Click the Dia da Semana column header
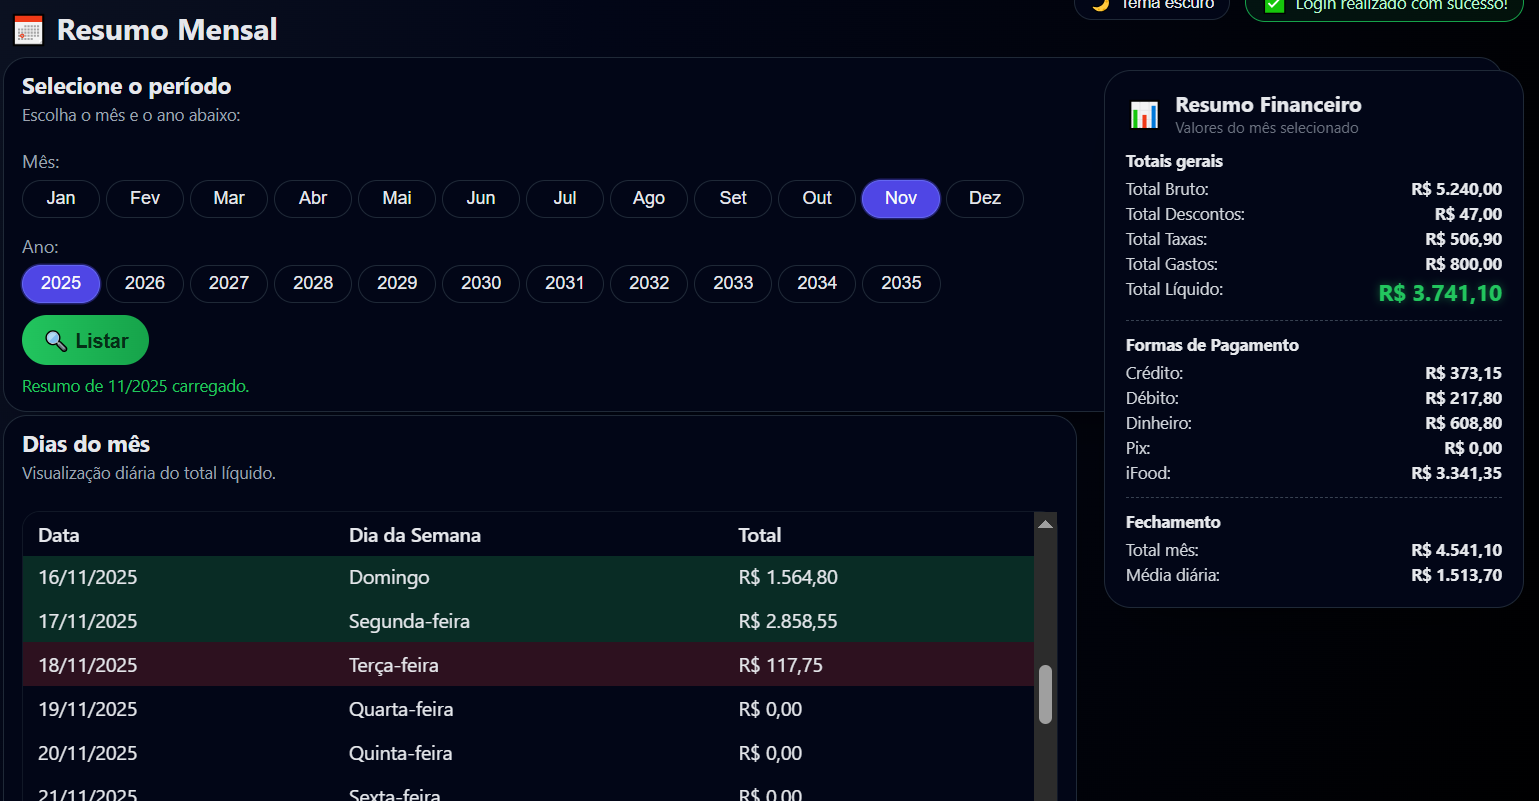Image resolution: width=1539 pixels, height=801 pixels. tap(414, 535)
